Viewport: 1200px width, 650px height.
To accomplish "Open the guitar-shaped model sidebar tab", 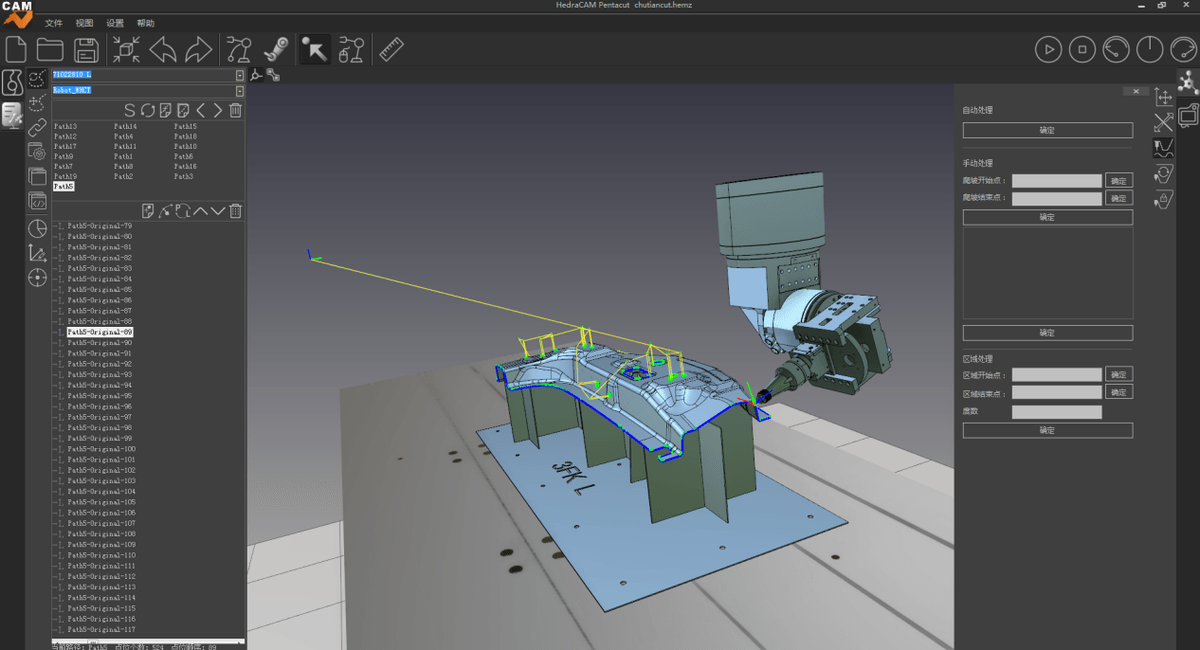I will 13,83.
